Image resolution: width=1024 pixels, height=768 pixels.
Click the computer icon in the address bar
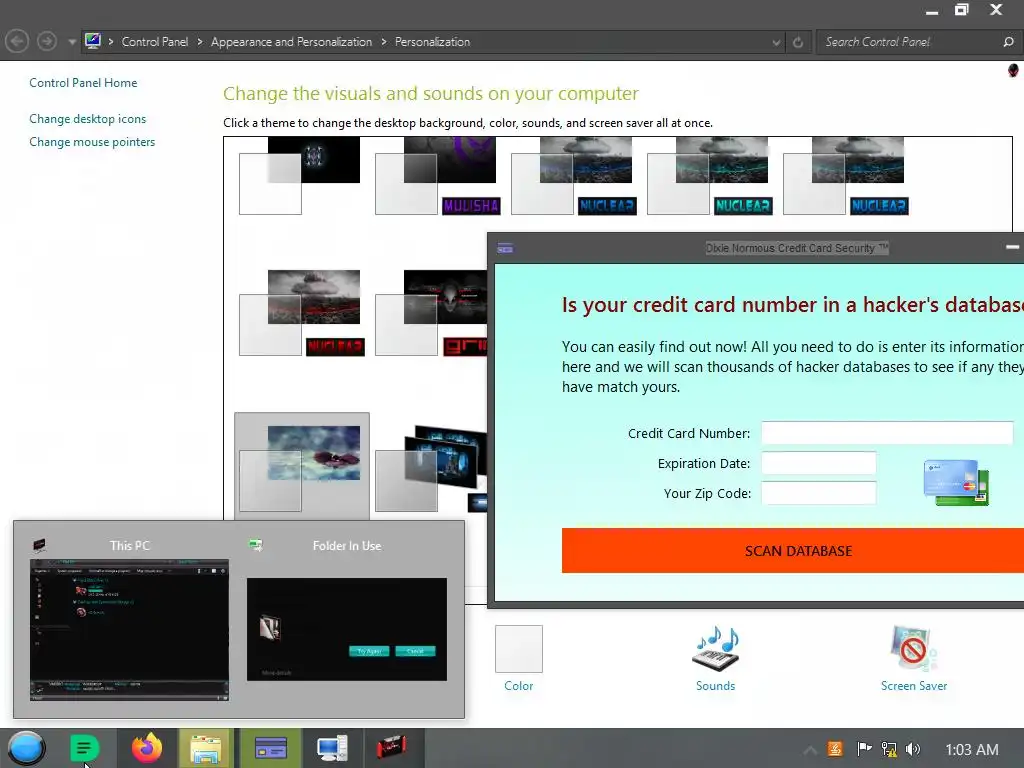click(x=93, y=41)
